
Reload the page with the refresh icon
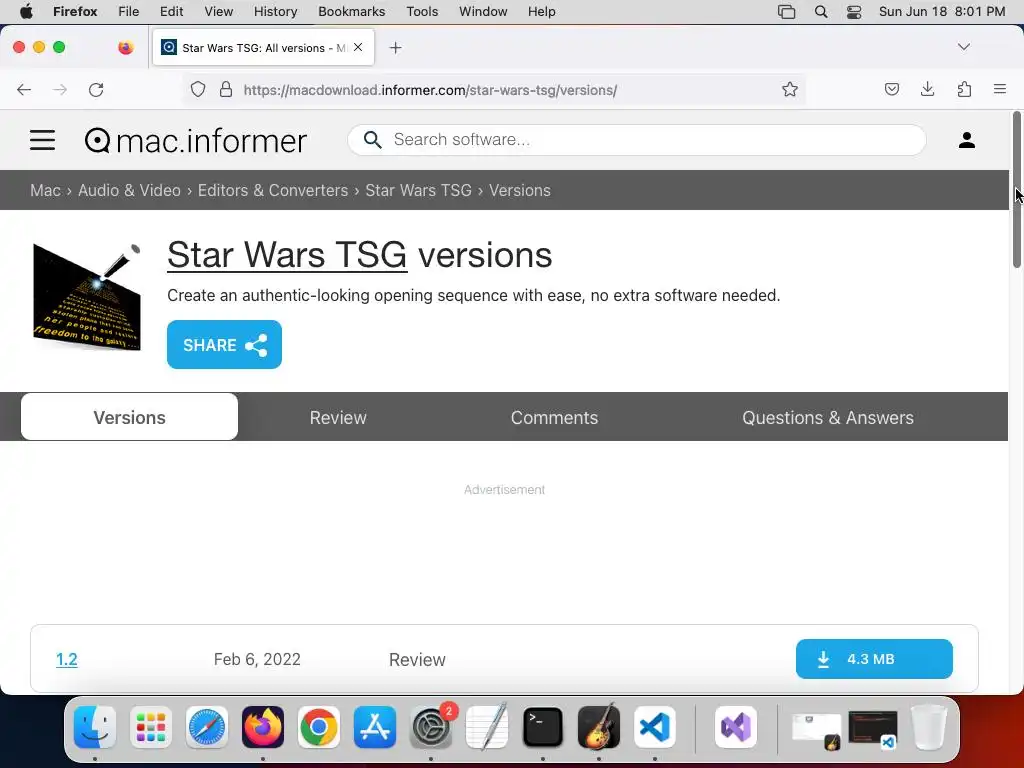(96, 89)
